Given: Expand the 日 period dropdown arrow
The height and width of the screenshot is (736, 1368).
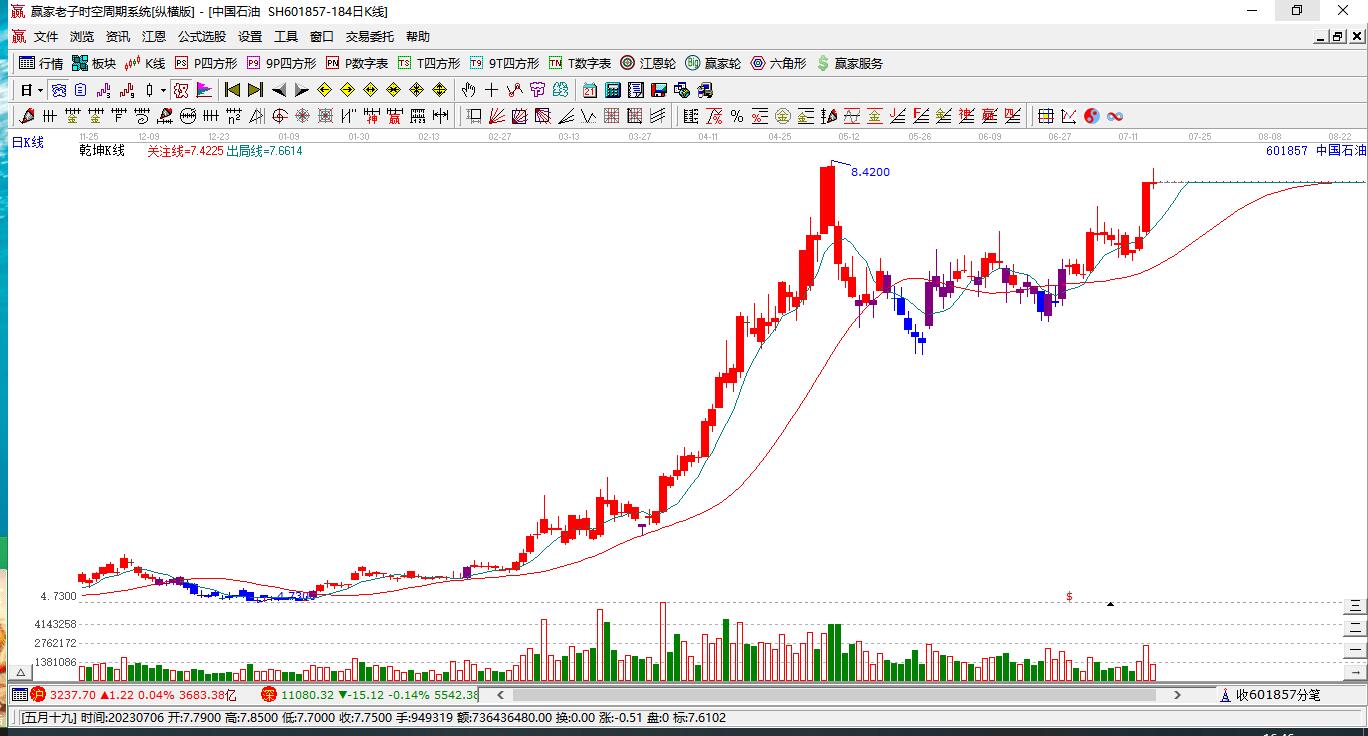Looking at the screenshot, I should click(40, 90).
